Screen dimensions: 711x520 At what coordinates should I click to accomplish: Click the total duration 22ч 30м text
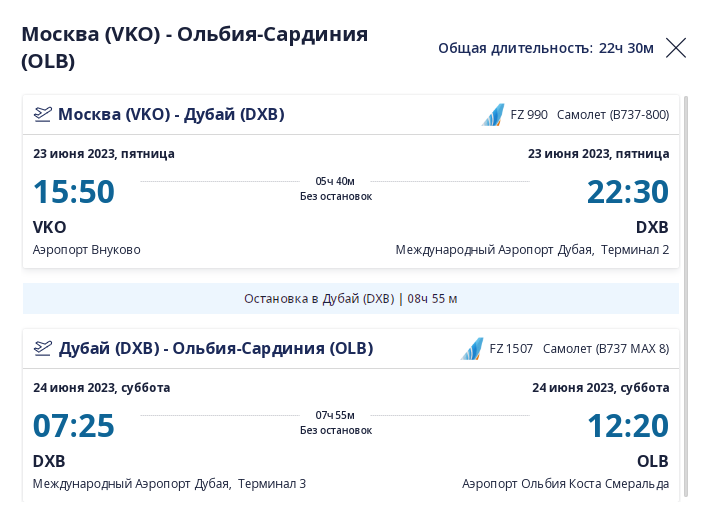pos(546,48)
